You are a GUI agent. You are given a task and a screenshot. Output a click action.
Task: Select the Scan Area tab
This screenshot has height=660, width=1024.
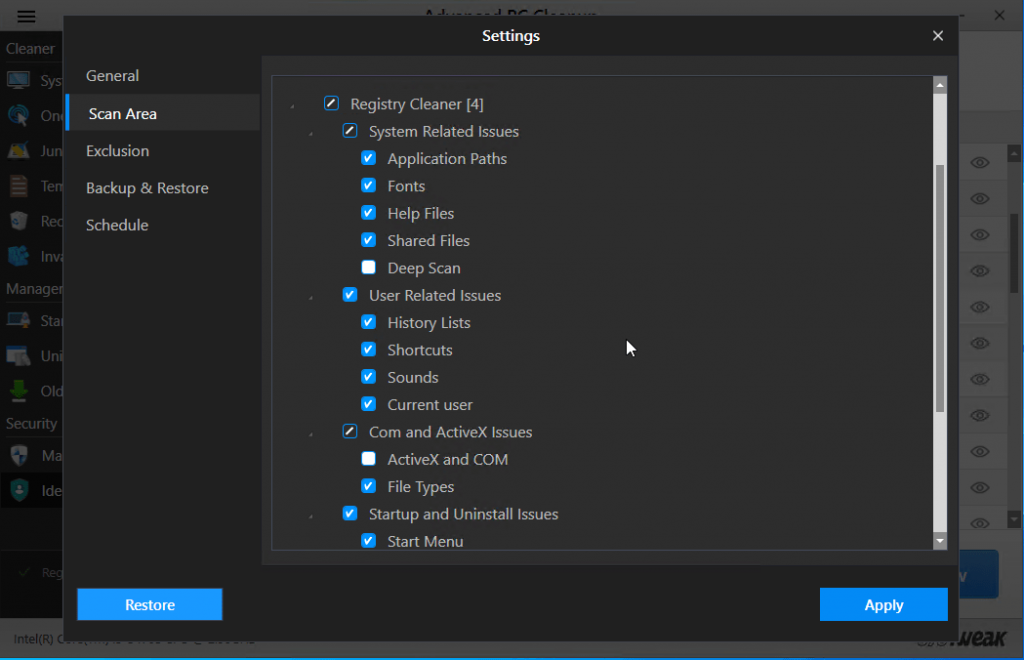click(x=163, y=113)
